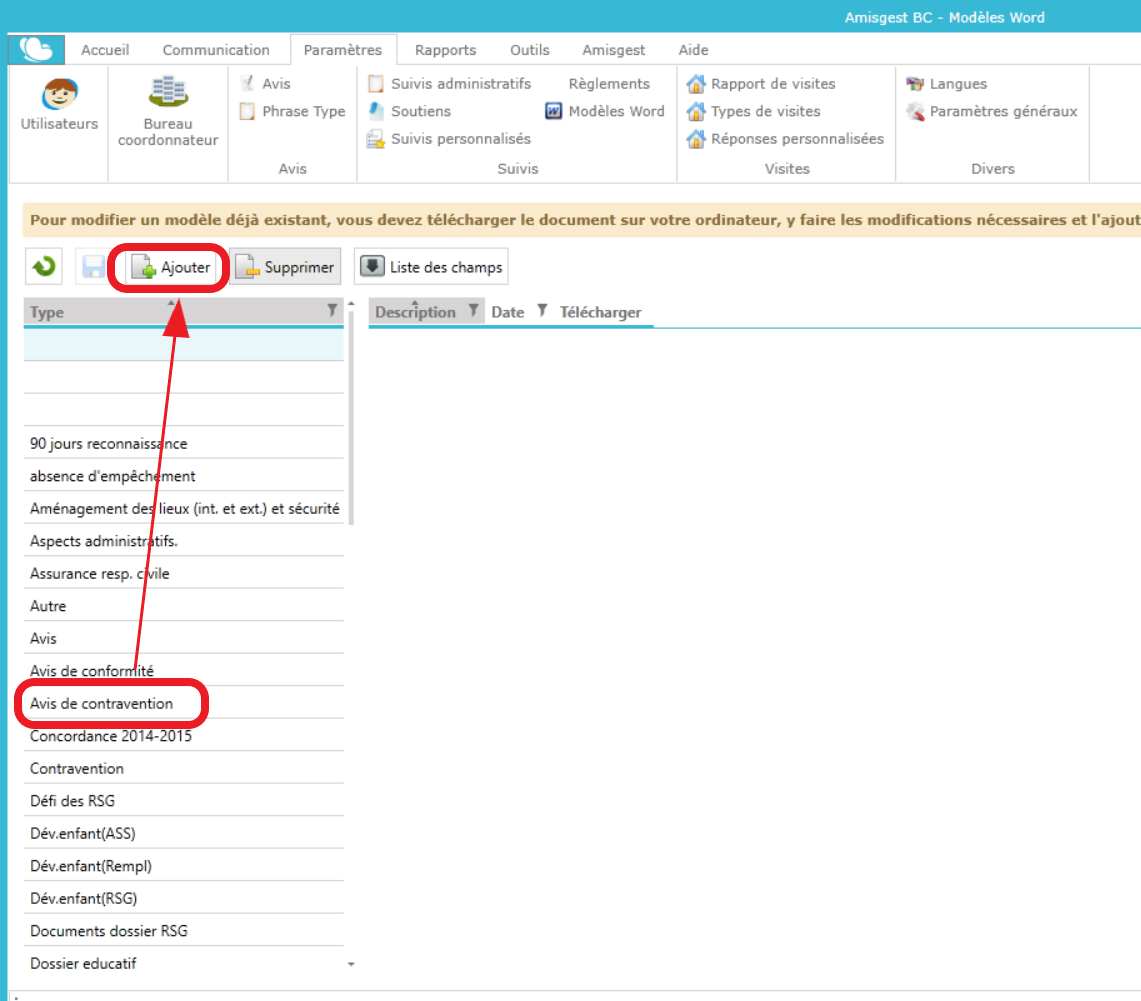Image resolution: width=1141 pixels, height=1001 pixels.
Task: Select 'Dossier educatif' row
Action: (183, 963)
